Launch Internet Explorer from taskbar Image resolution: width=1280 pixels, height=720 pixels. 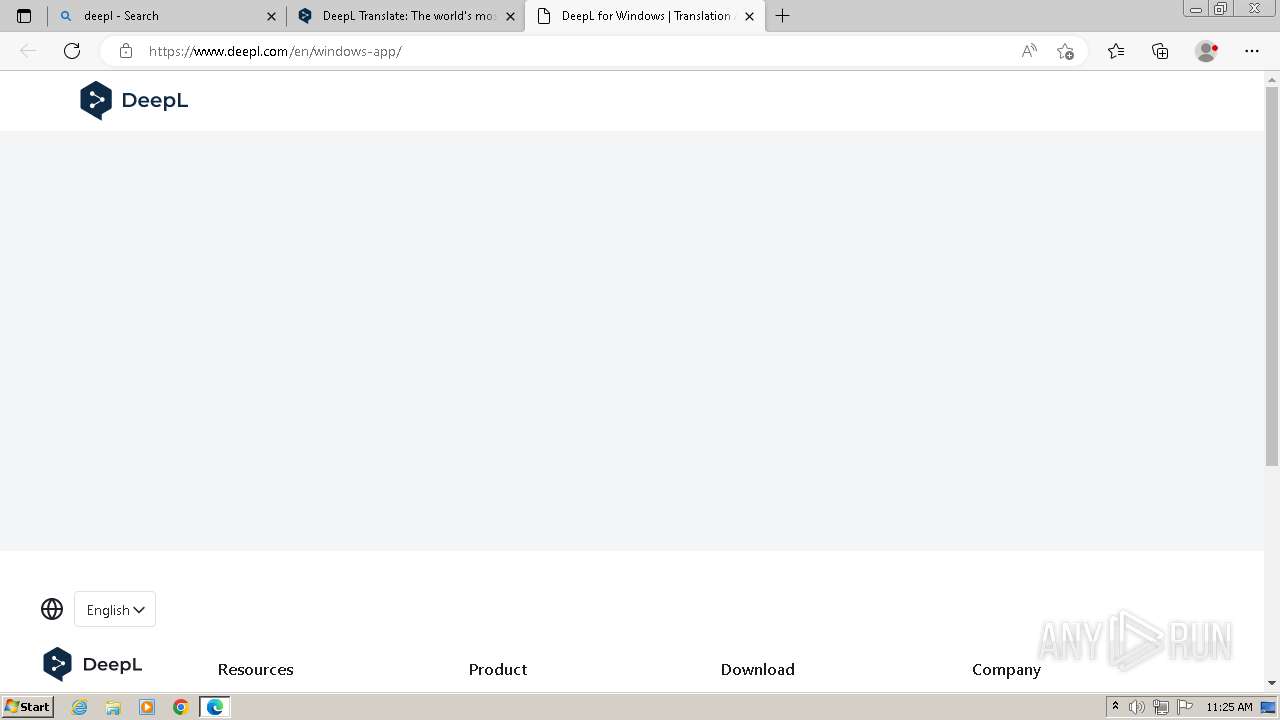(x=80, y=707)
